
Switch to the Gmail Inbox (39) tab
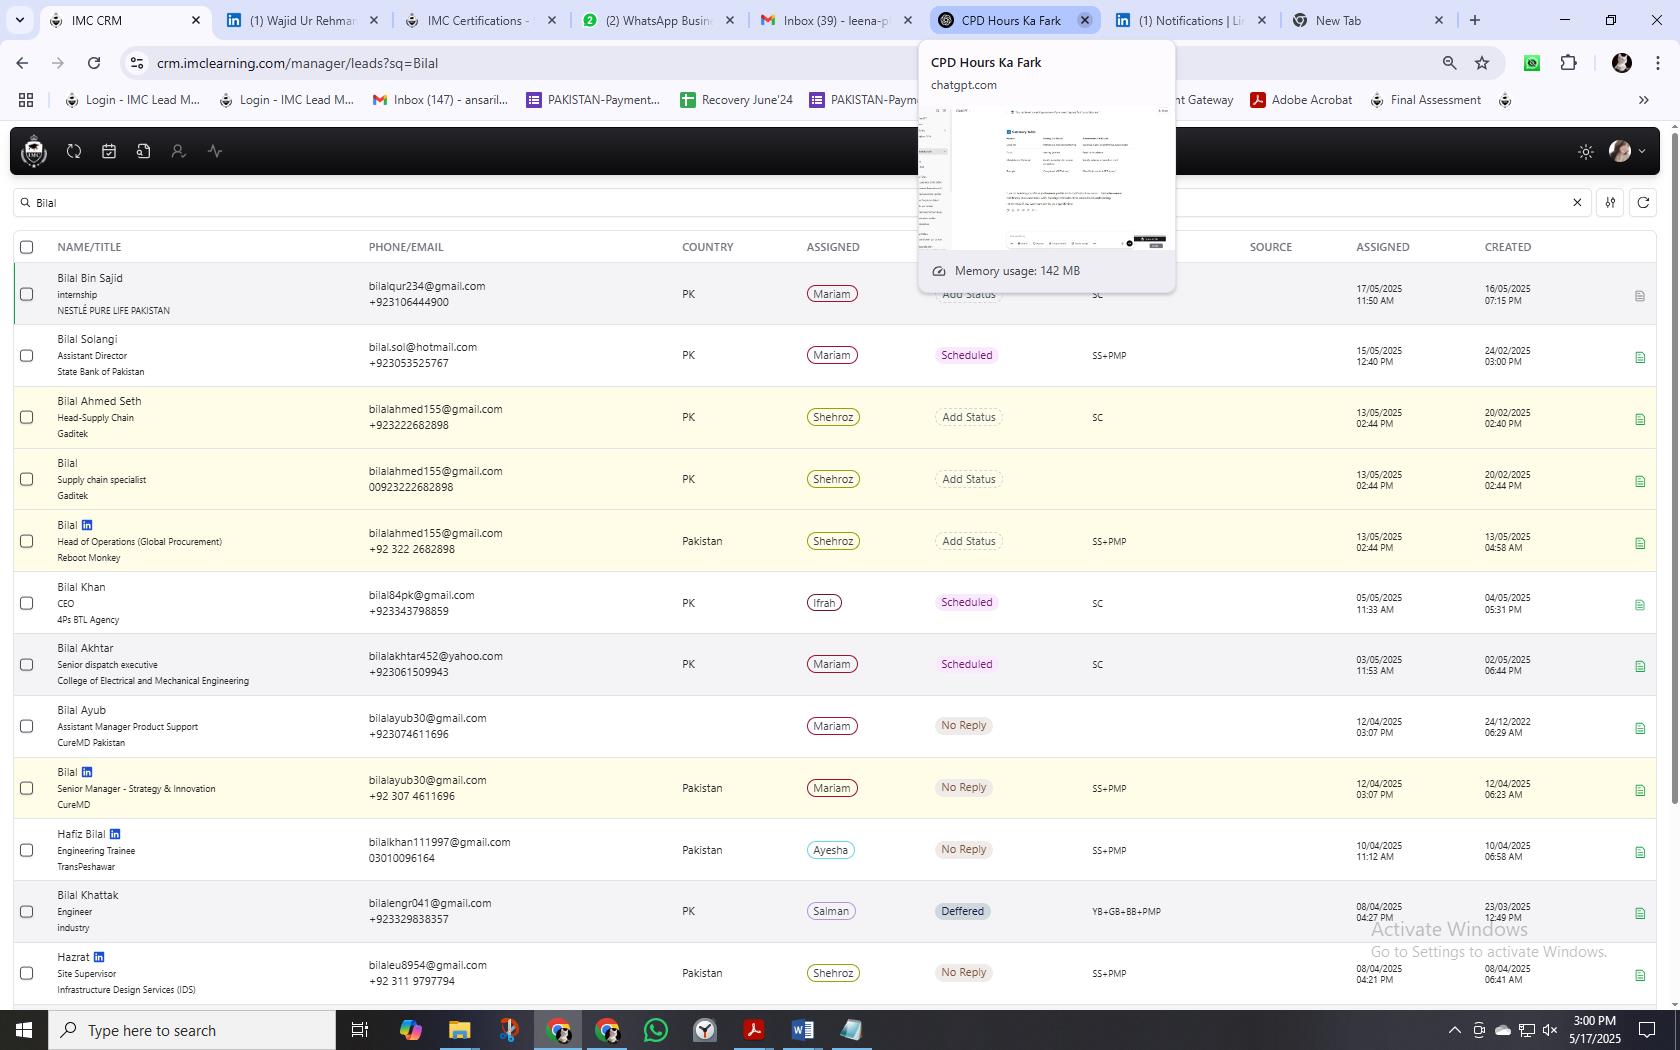tap(835, 20)
